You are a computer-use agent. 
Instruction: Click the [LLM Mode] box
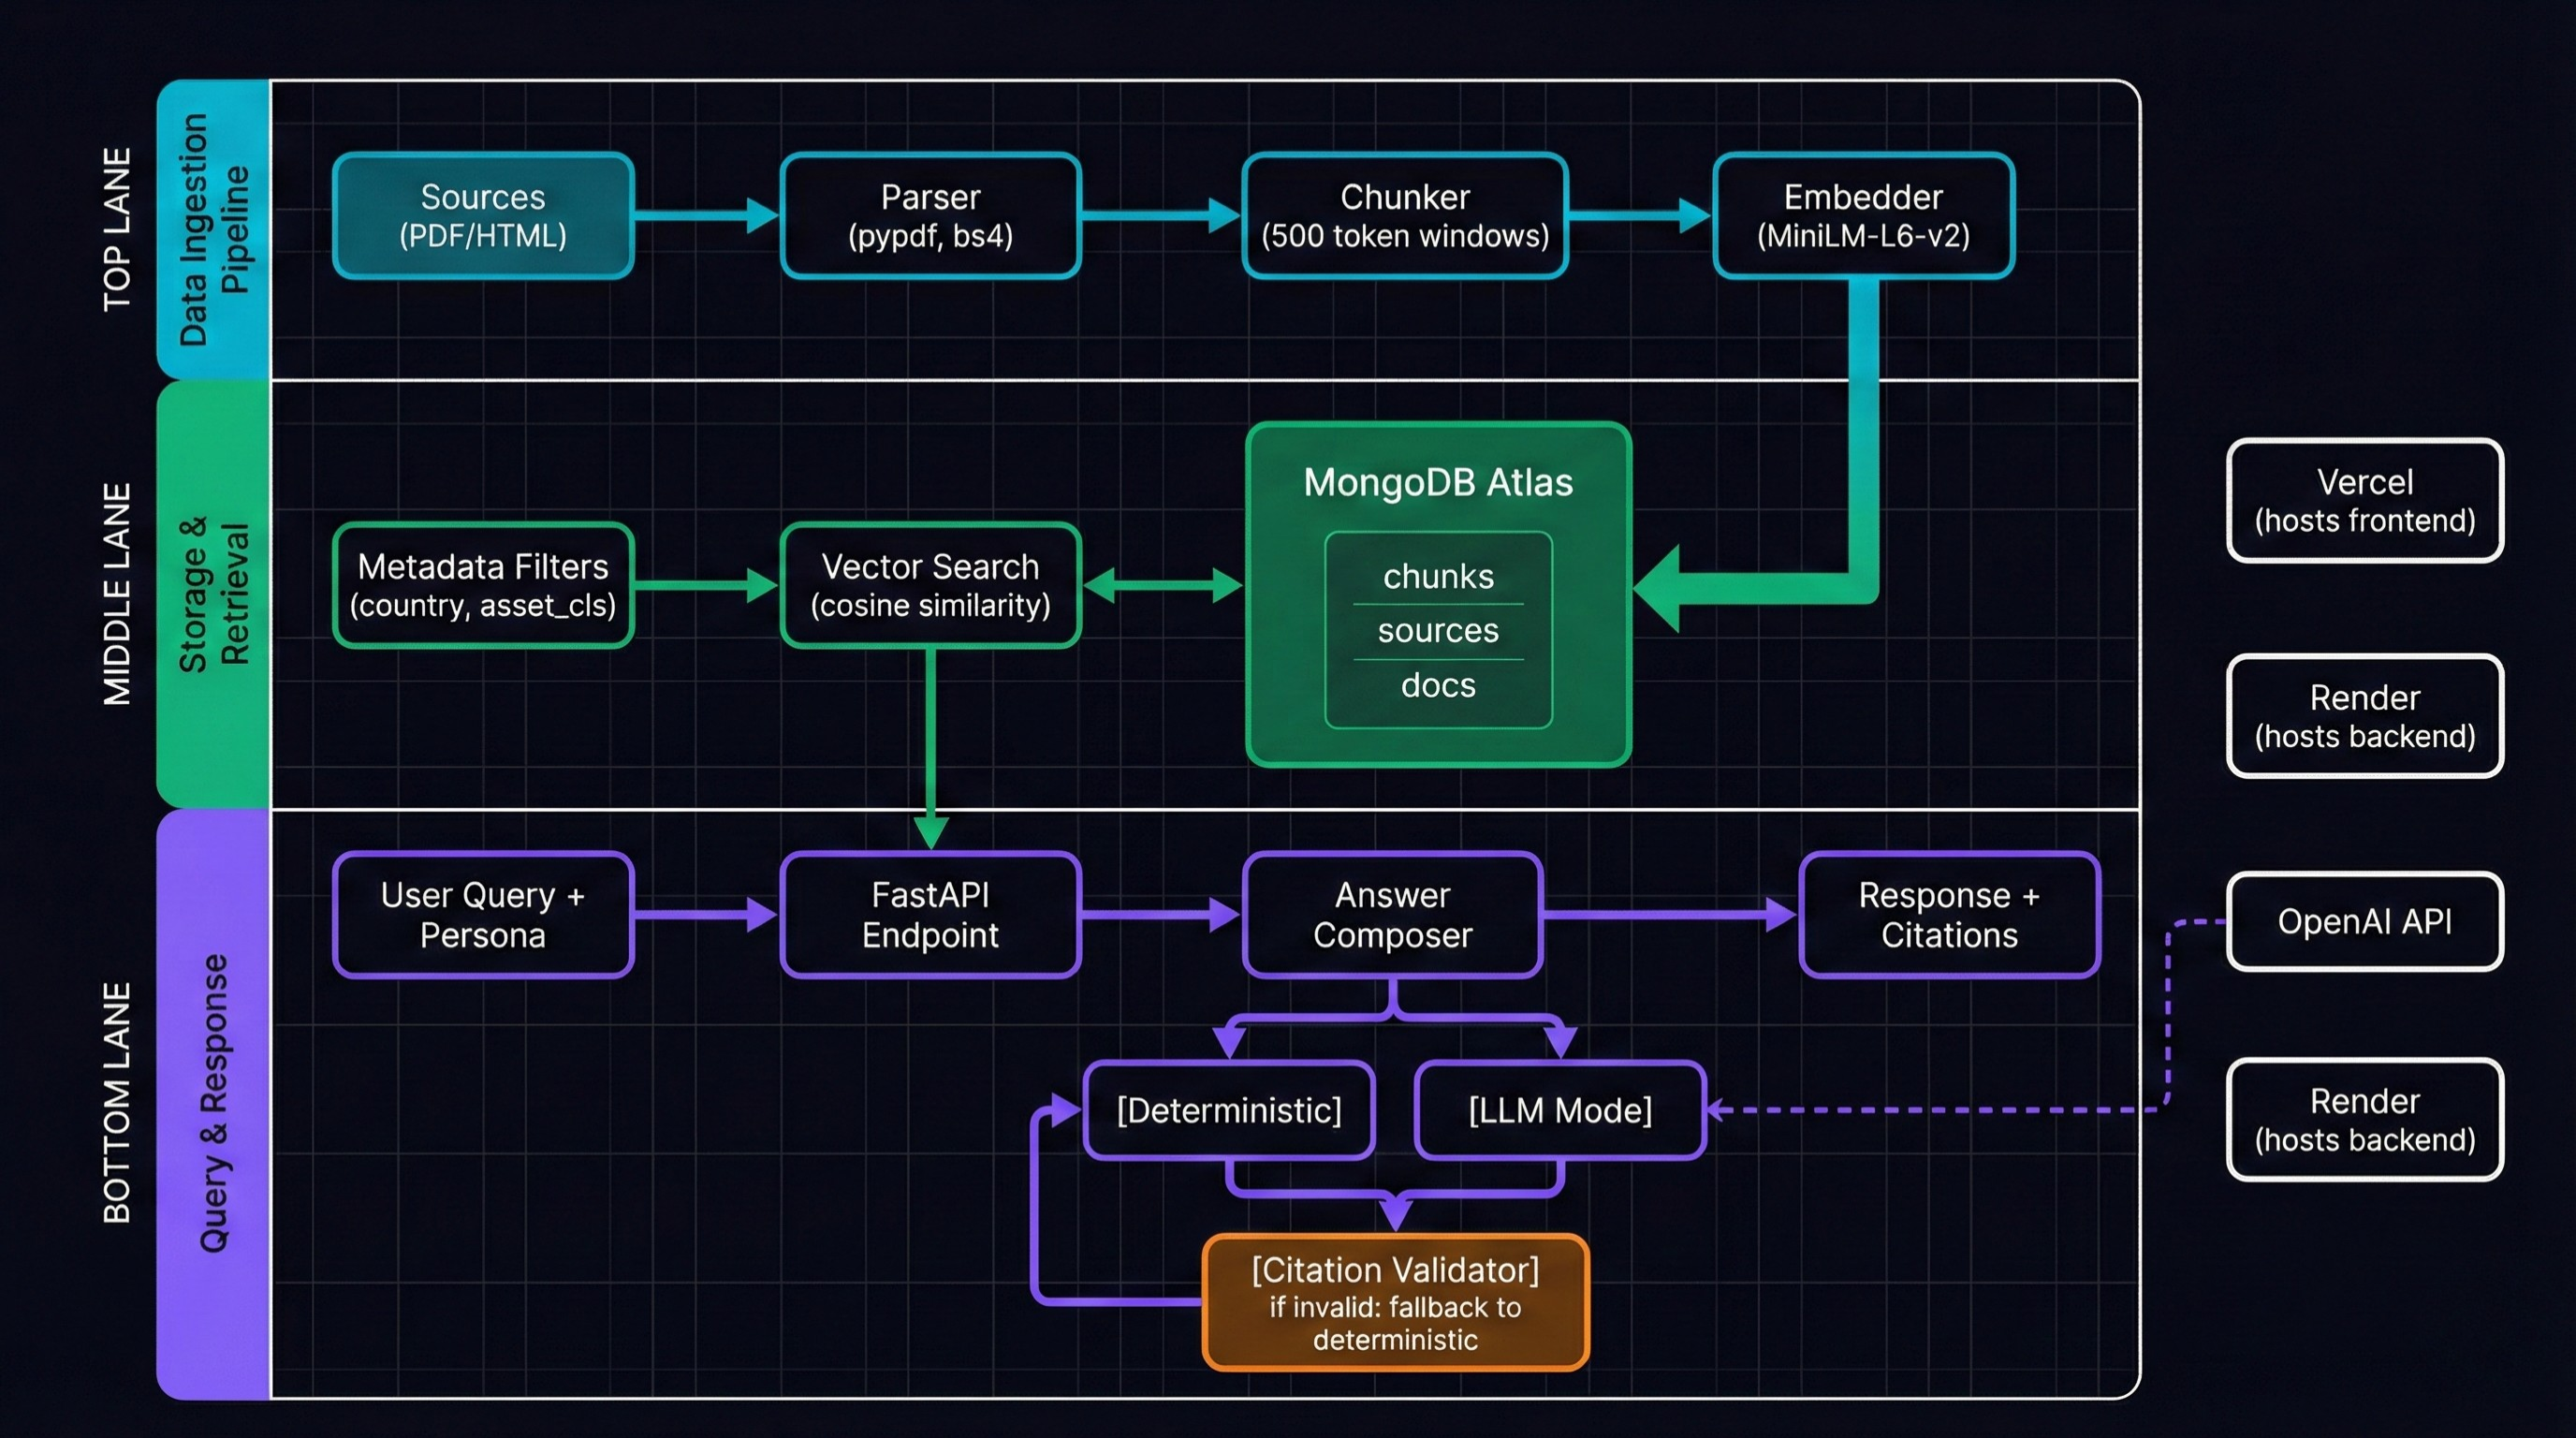click(x=1559, y=1110)
